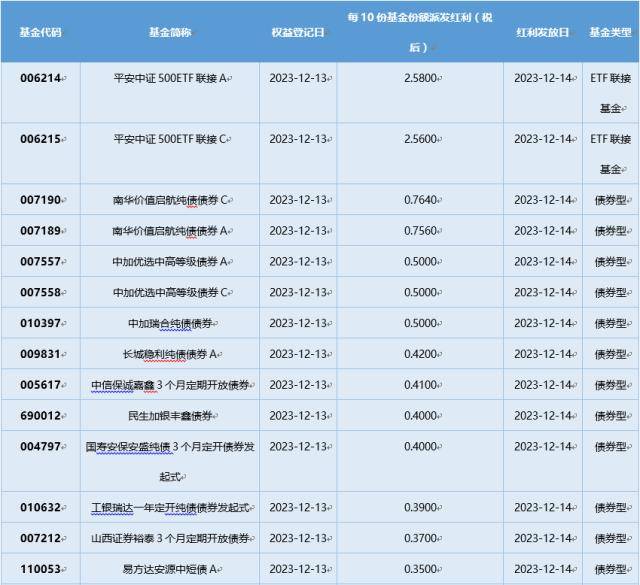Select dividend value 0.7560
Screen dimensions: 640x585
click(420, 231)
